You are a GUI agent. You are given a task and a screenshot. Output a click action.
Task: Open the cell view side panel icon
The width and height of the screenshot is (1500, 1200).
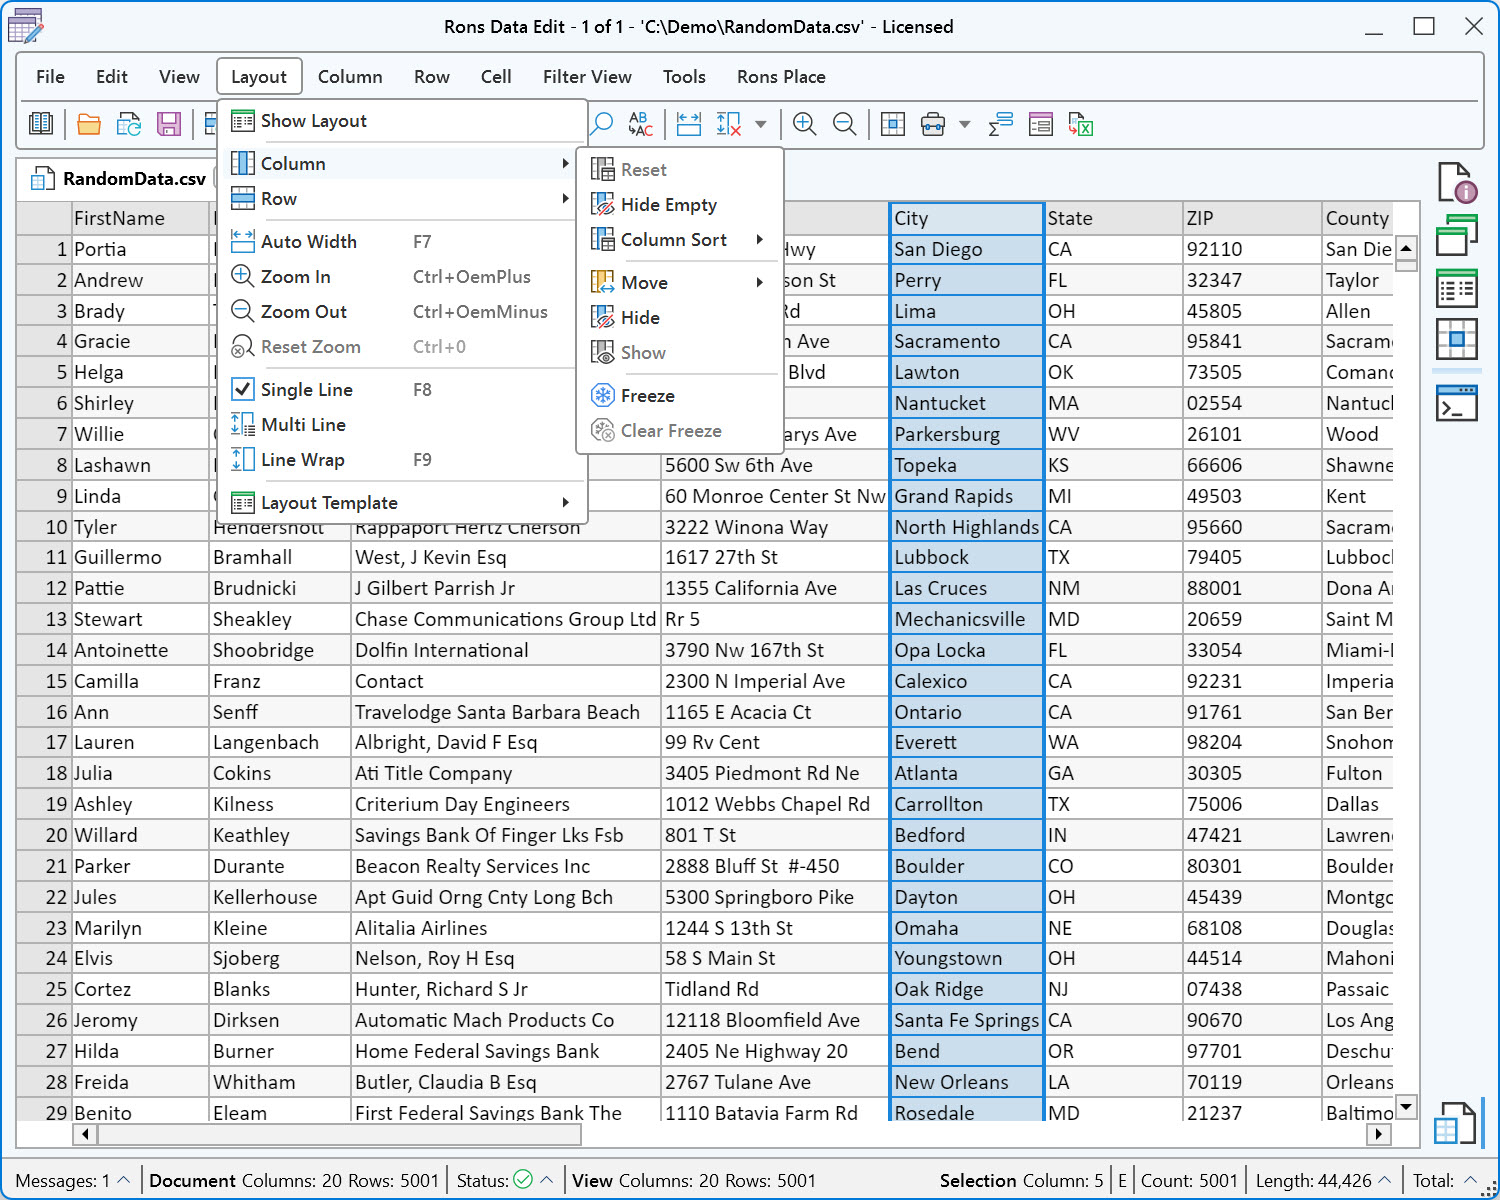click(1457, 339)
